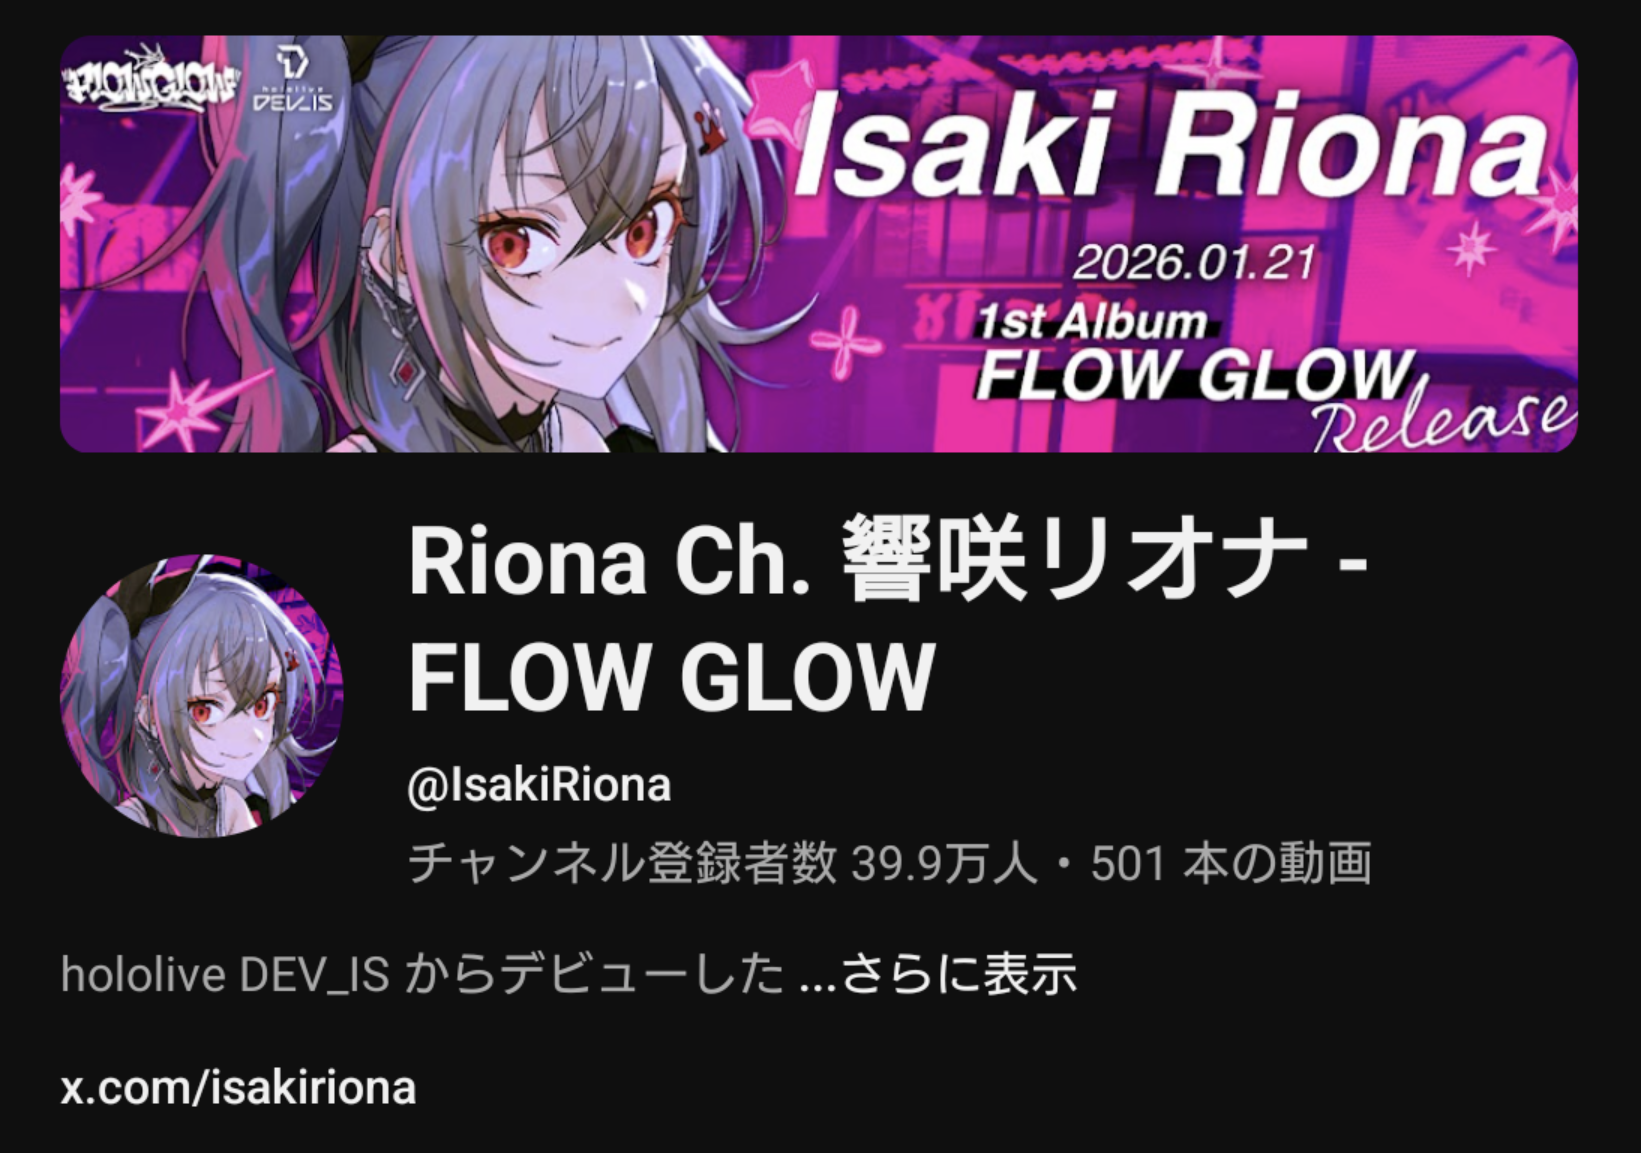Click the channel title Riona Ch. 響咲リオナ
Image resolution: width=1641 pixels, height=1153 pixels.
tap(857, 561)
